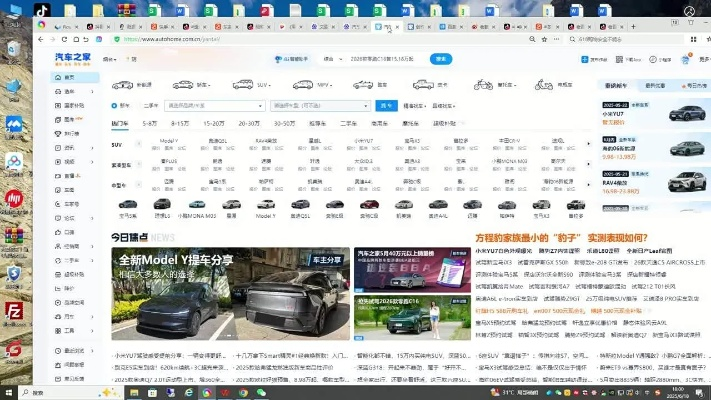
Task: Select the SUV body type icon
Action: [x=245, y=85]
